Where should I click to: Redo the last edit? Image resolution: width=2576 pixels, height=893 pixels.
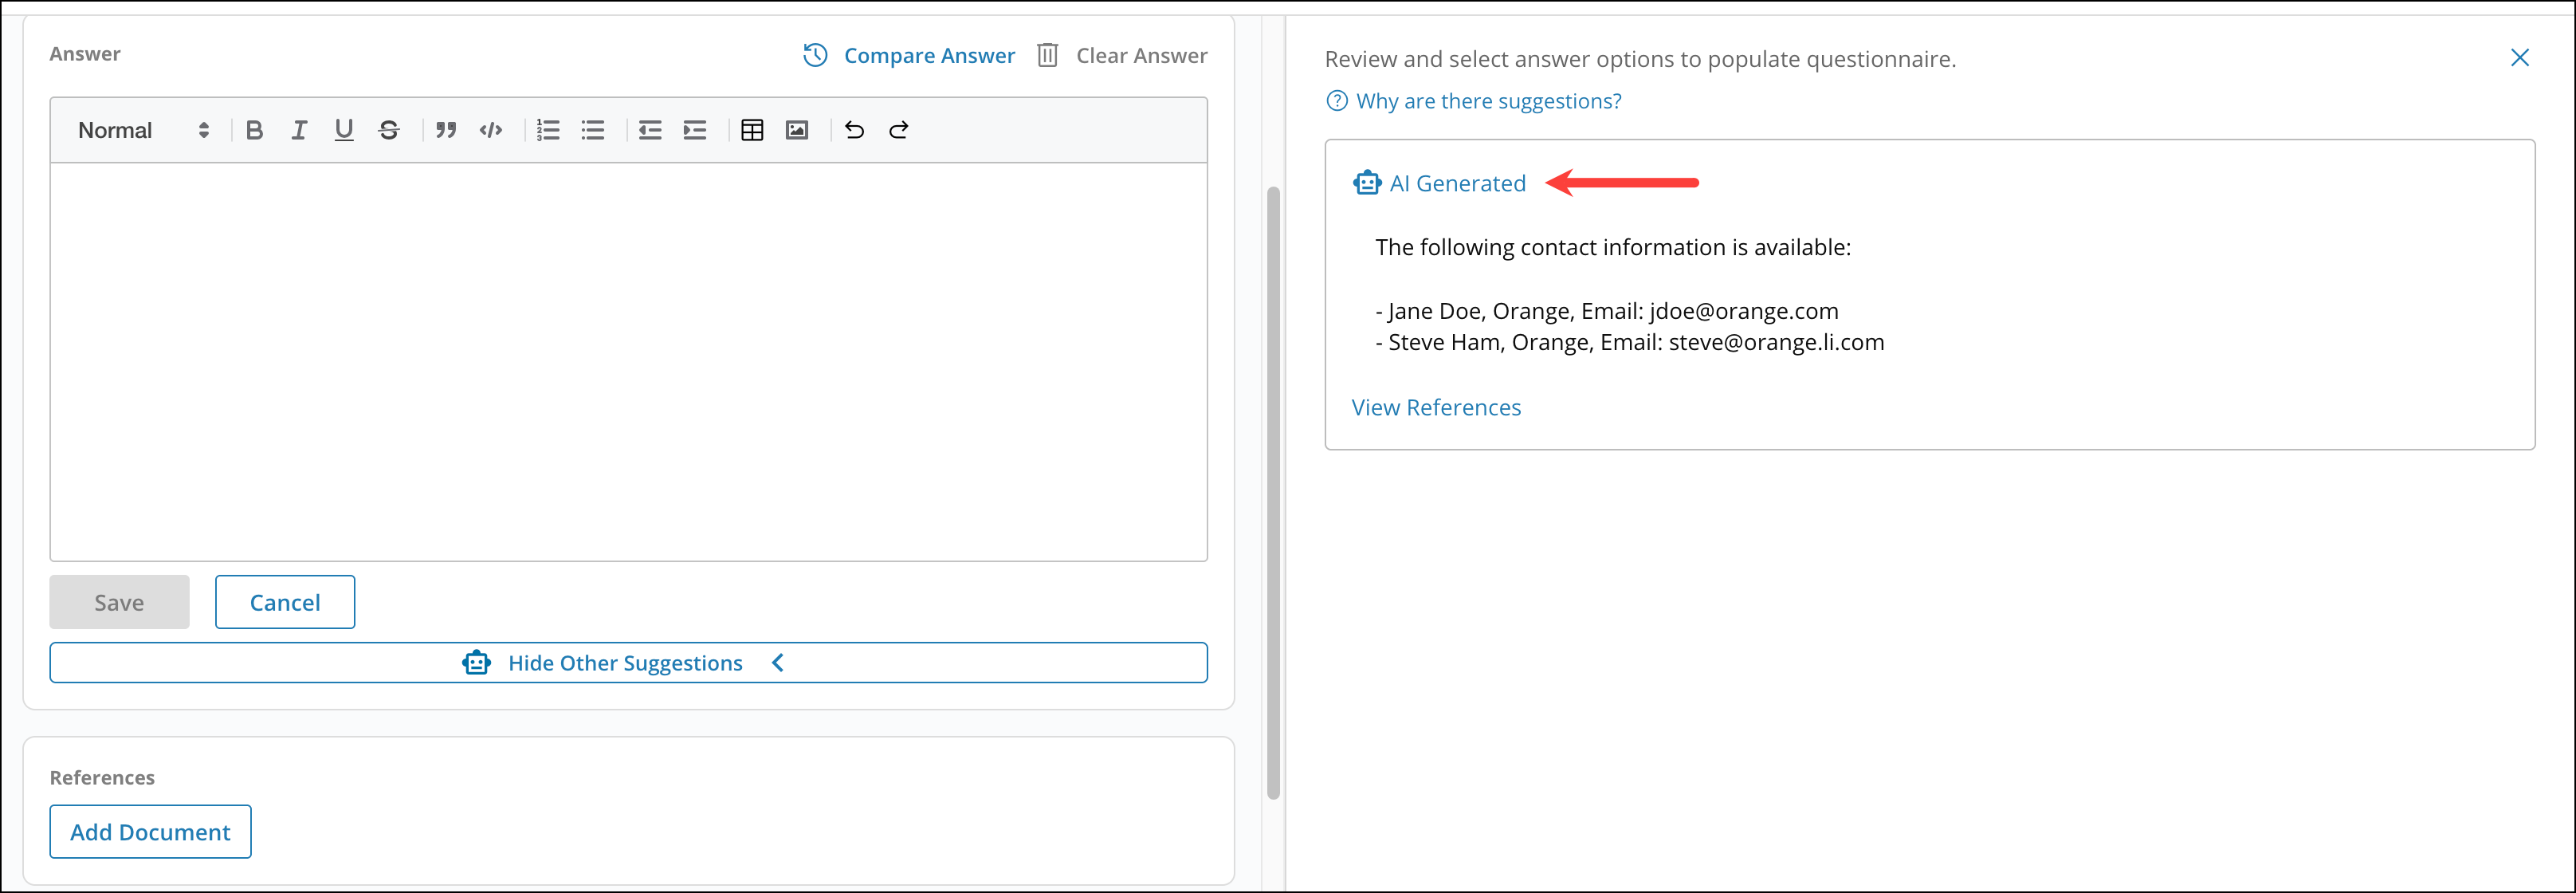tap(898, 130)
